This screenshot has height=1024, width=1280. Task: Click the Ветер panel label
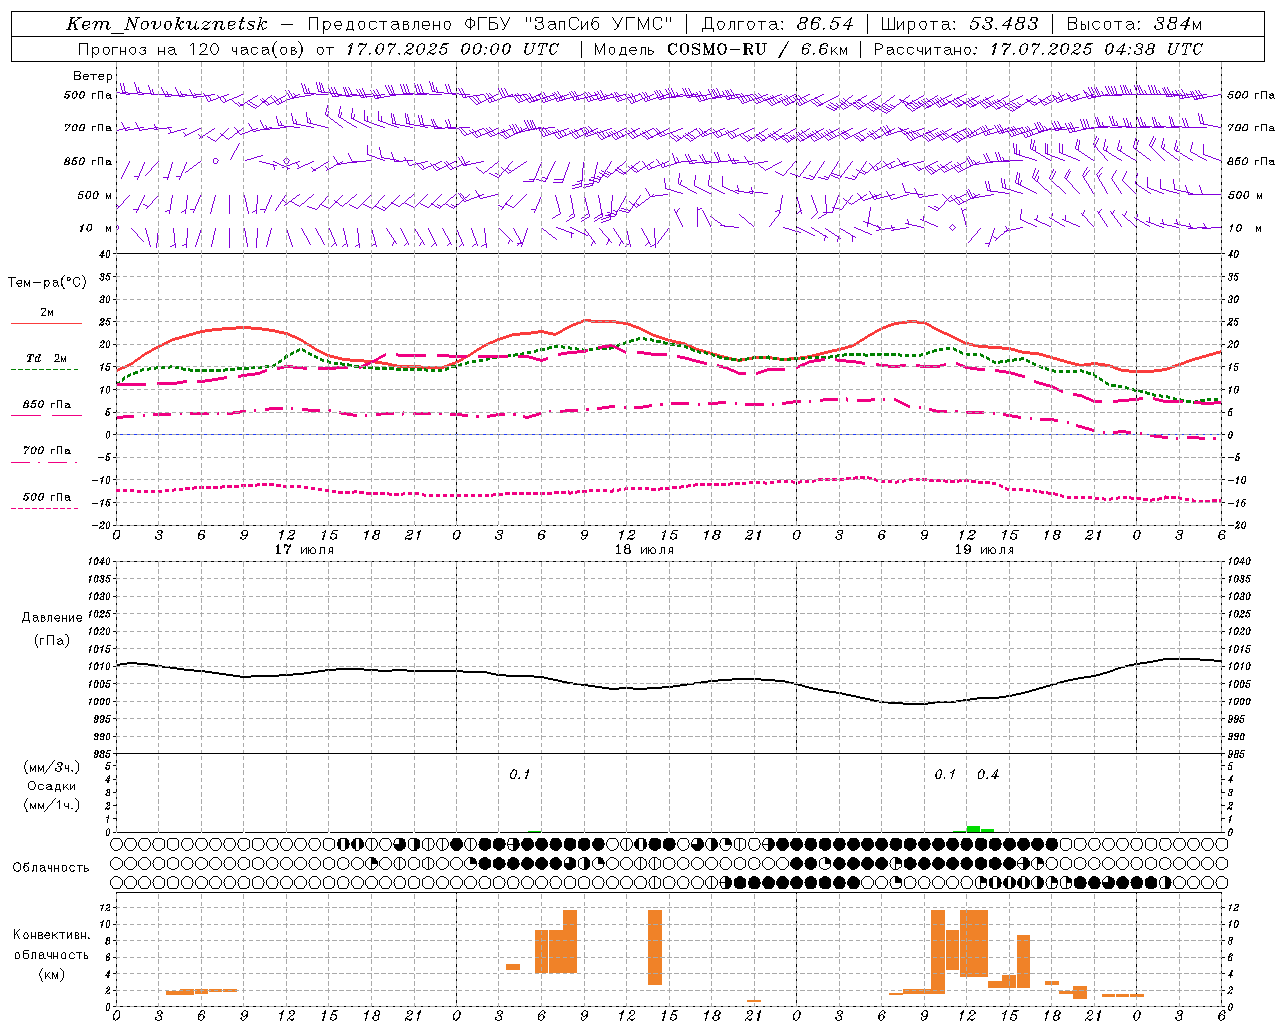(92, 76)
